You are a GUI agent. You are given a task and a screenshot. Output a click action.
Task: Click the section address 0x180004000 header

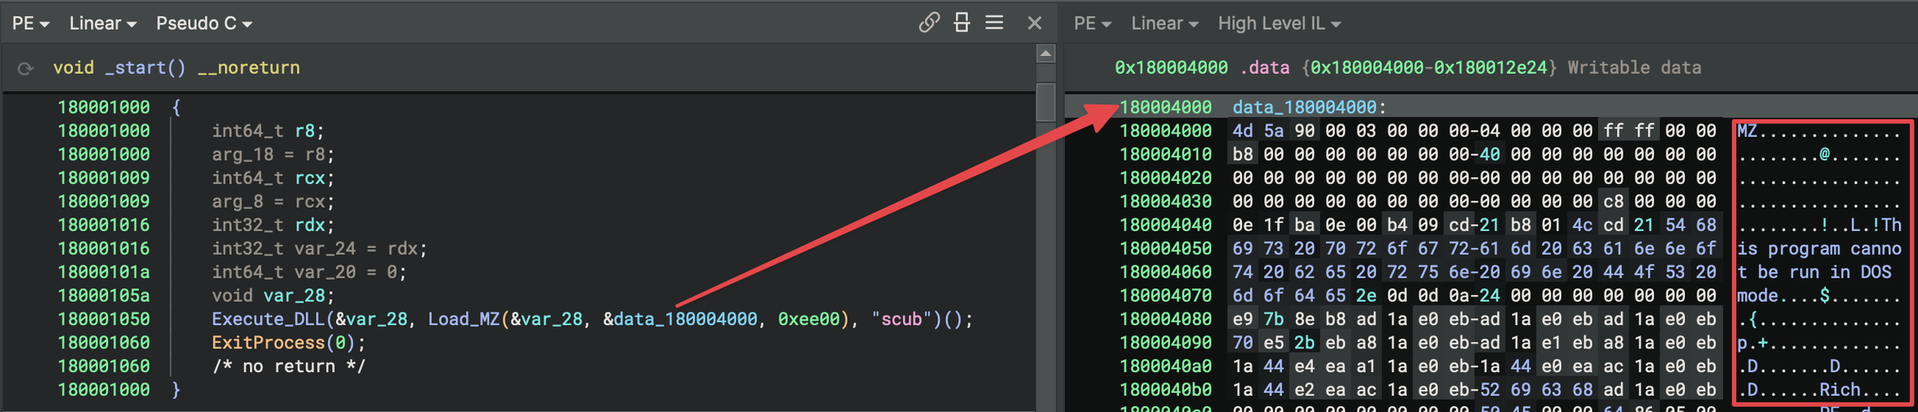coord(1171,68)
